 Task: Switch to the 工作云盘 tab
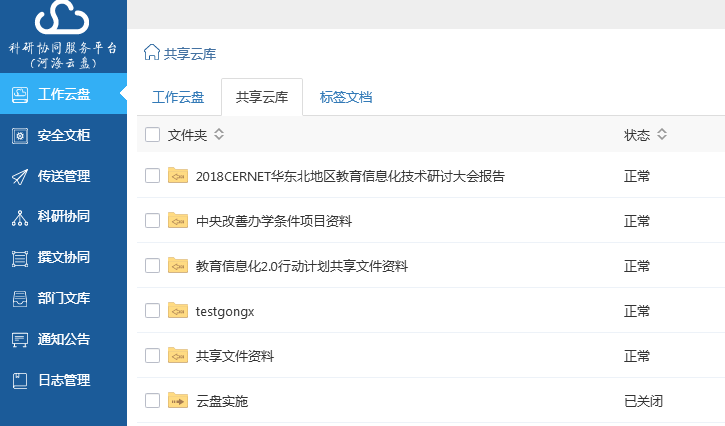178,98
